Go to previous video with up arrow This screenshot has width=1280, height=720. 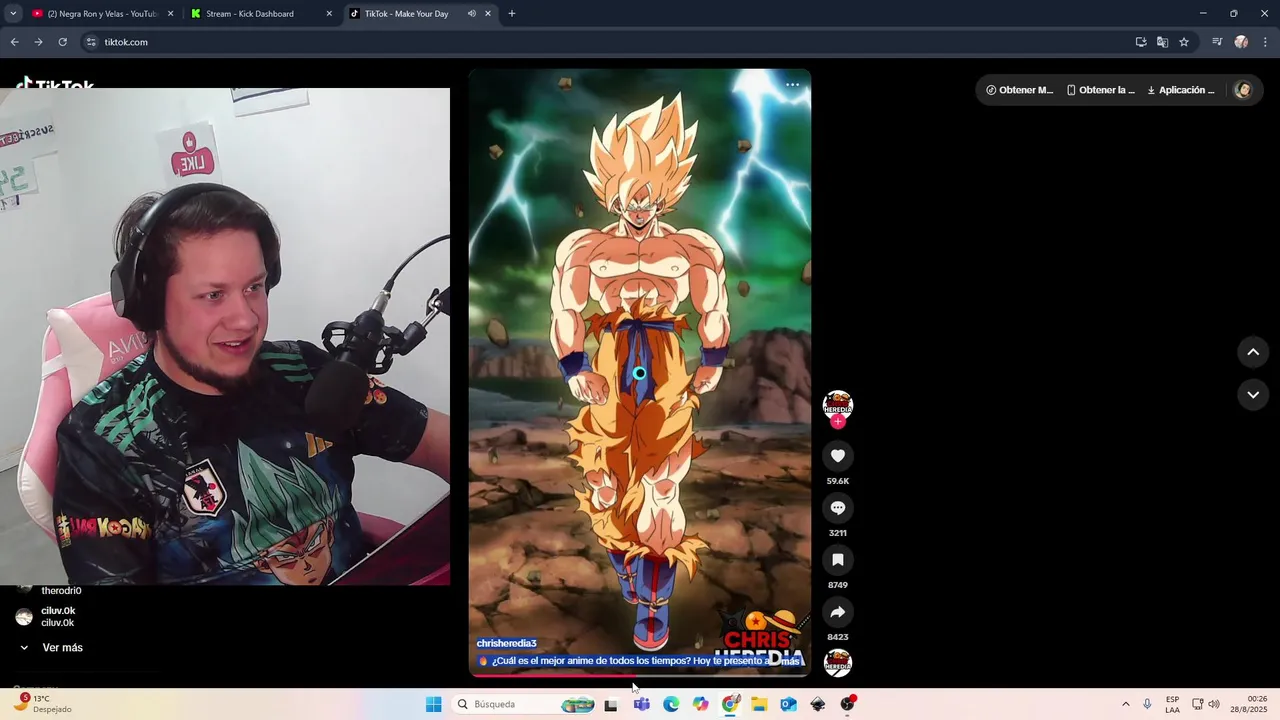click(x=1253, y=352)
